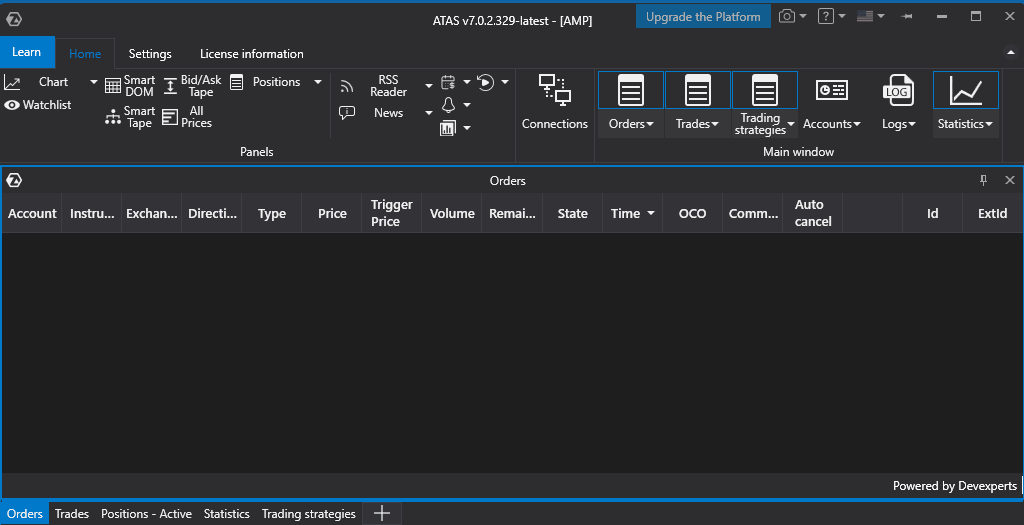The height and width of the screenshot is (525, 1024).
Task: Expand the Positions dropdown arrow
Action: click(x=318, y=82)
